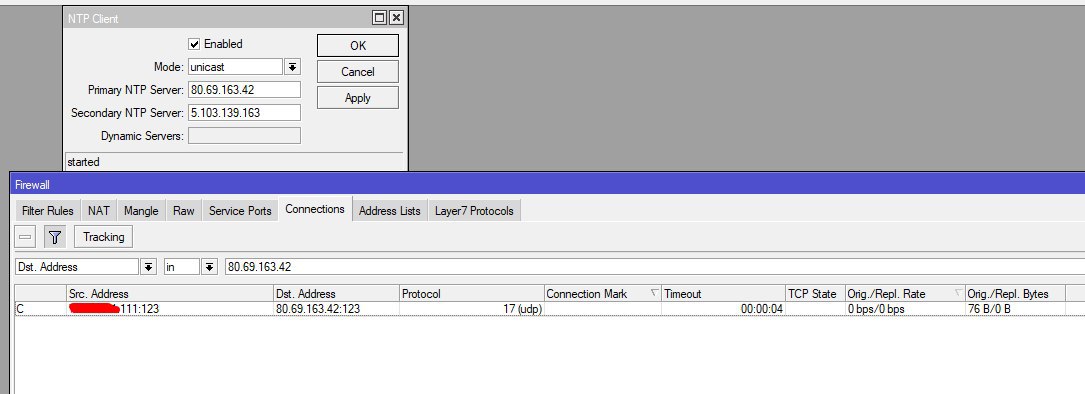Click the C flag in the connection row

pos(20,309)
